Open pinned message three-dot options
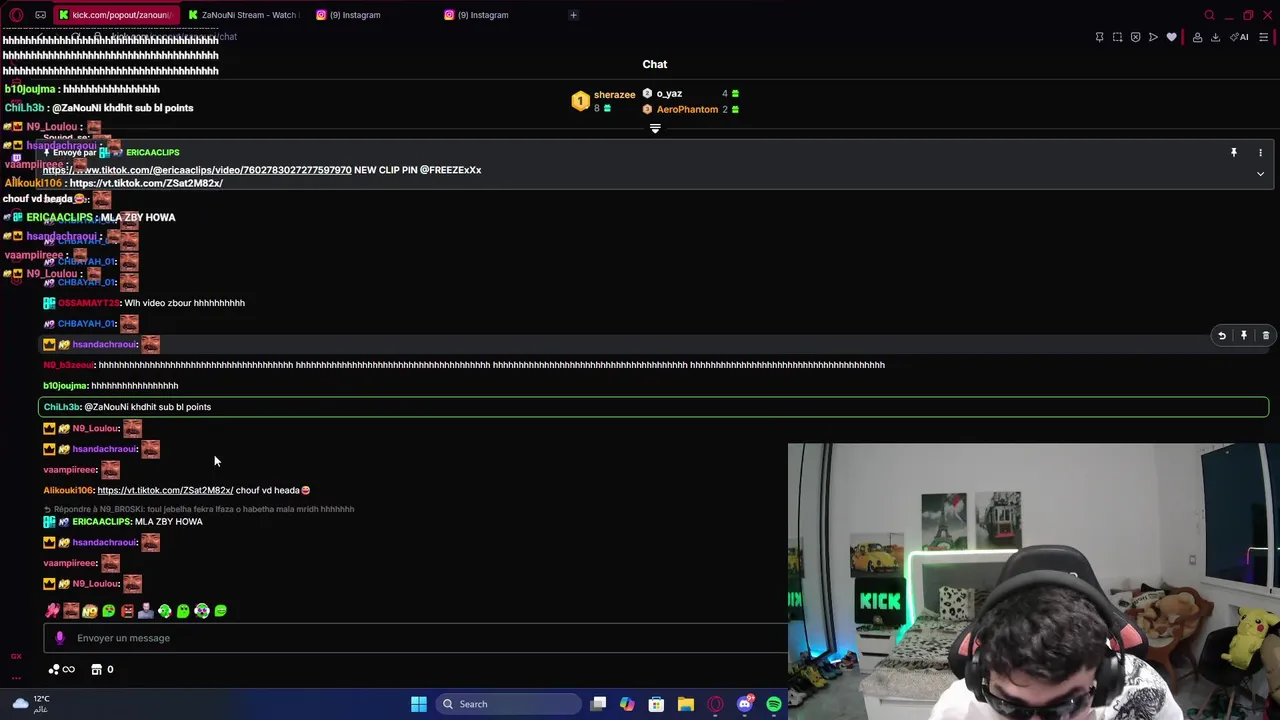Image resolution: width=1280 pixels, height=720 pixels. click(1260, 152)
